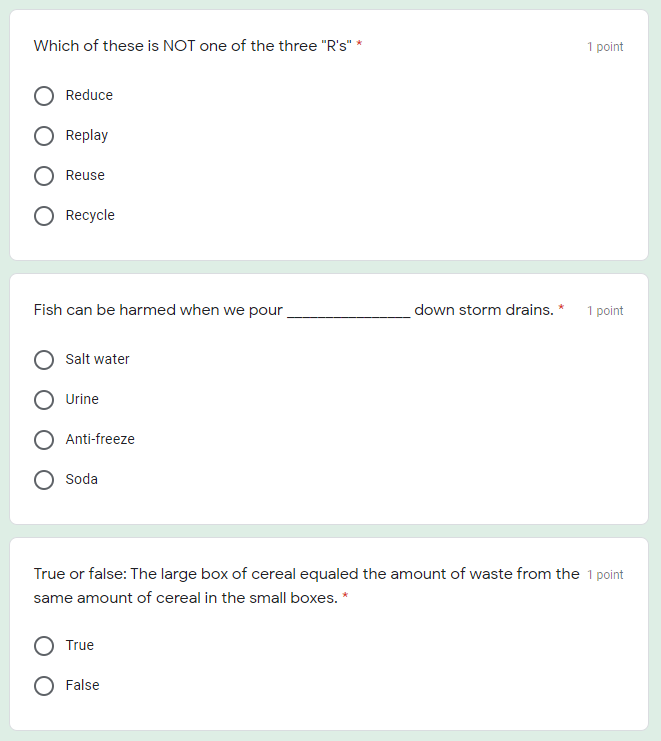This screenshot has height=741, width=661.
Task: Click the required asterisk after the three "R's" question
Action: click(x=359, y=46)
